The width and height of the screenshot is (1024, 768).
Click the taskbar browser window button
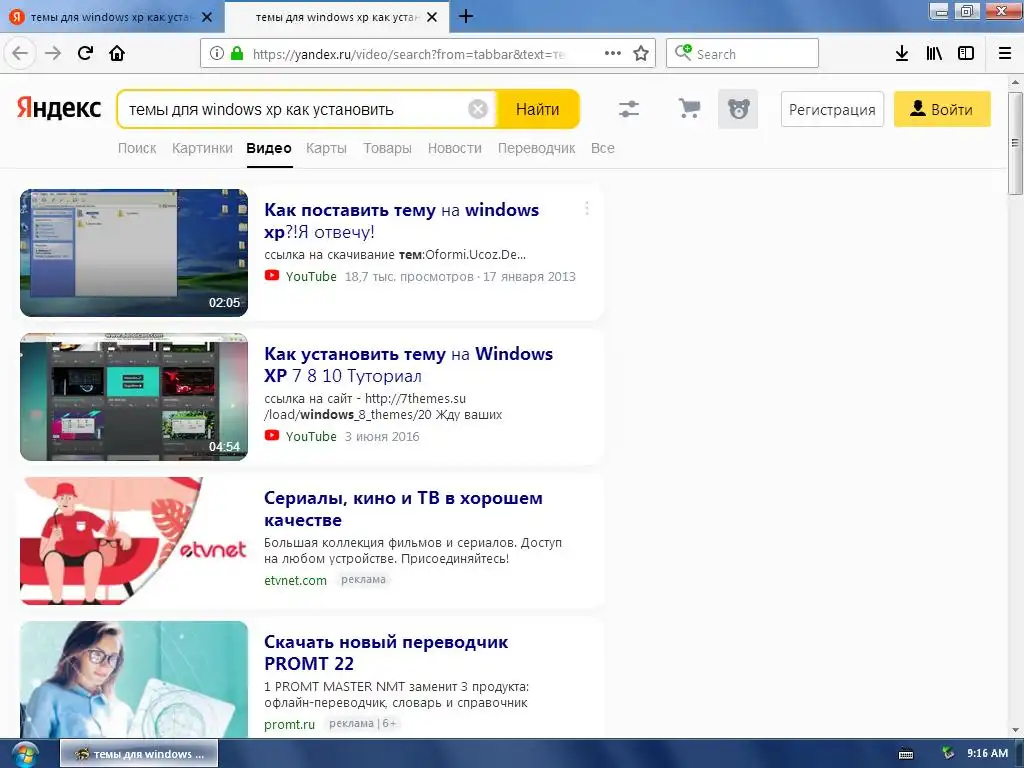[139, 754]
